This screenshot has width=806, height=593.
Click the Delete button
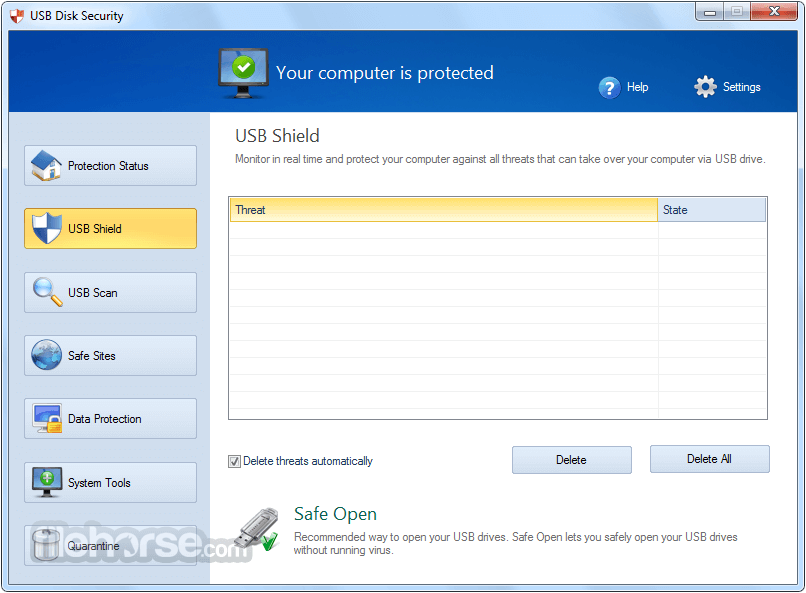(572, 460)
